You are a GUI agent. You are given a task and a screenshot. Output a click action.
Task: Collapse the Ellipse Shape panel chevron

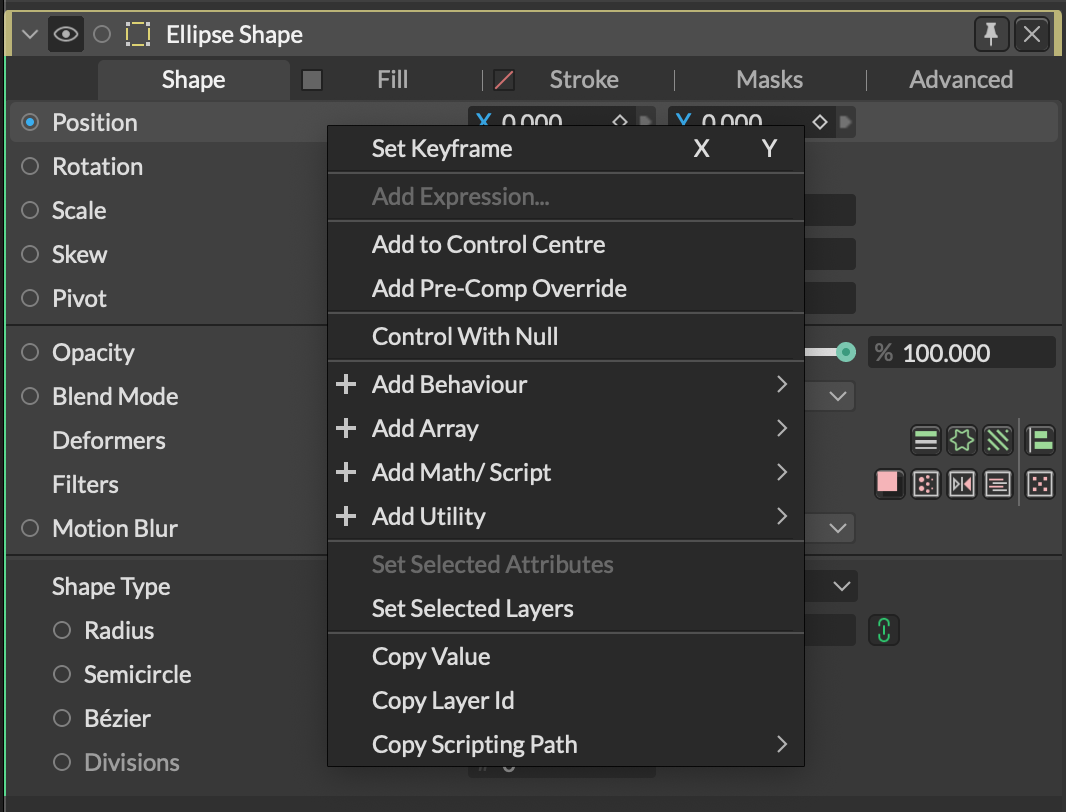28,35
